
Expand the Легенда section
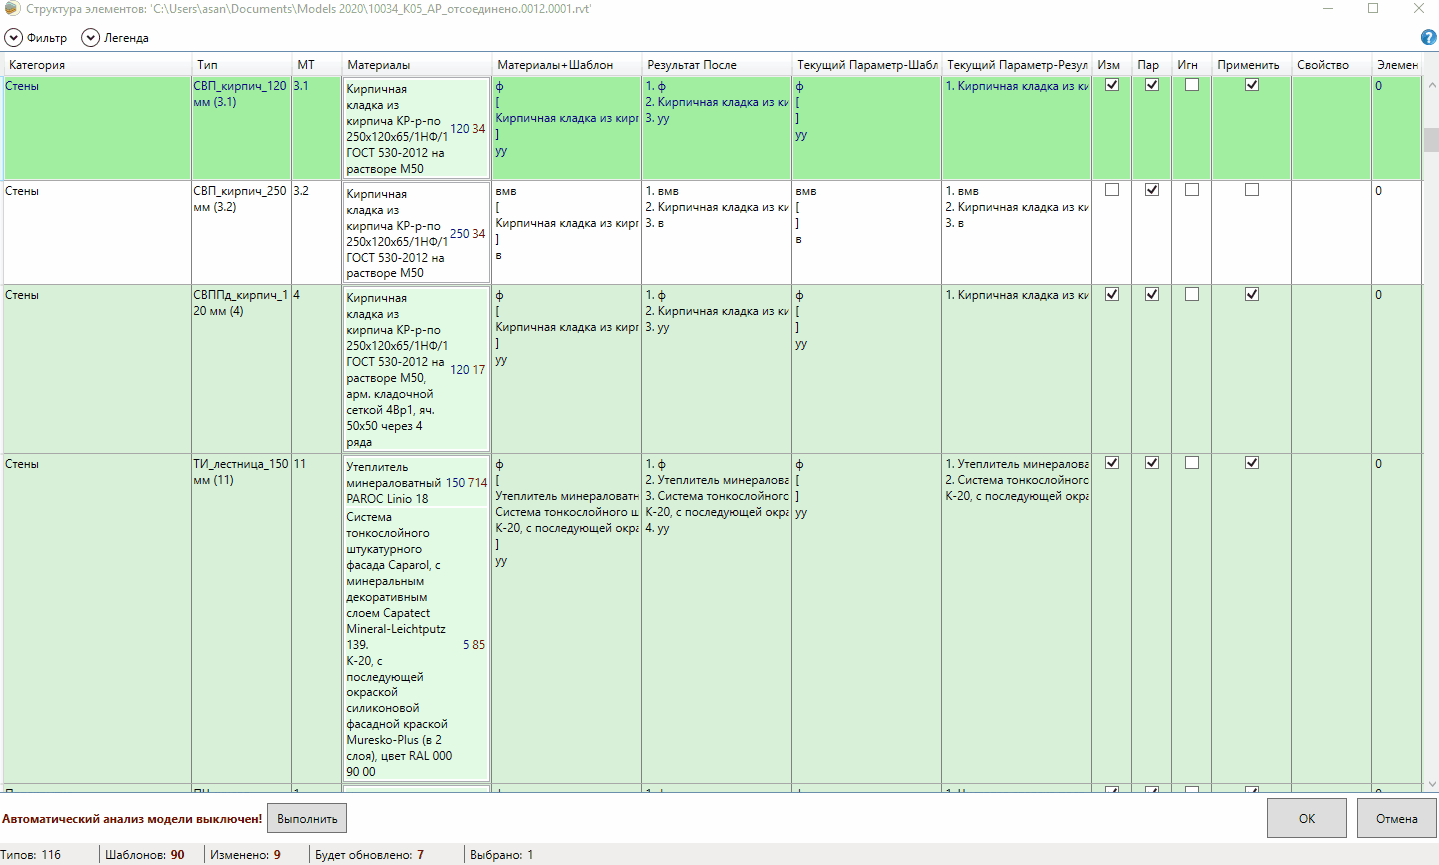pyautogui.click(x=115, y=38)
